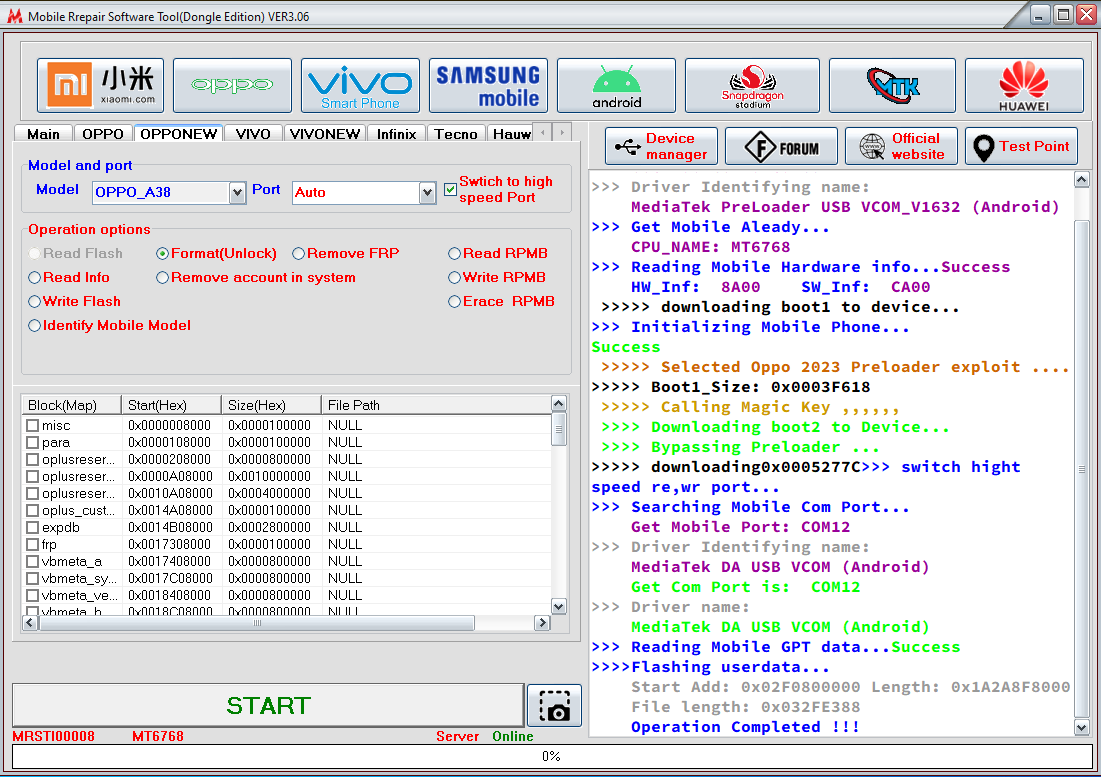1101x777 pixels.
Task: Open the Model dropdown arrow
Action: [237, 192]
